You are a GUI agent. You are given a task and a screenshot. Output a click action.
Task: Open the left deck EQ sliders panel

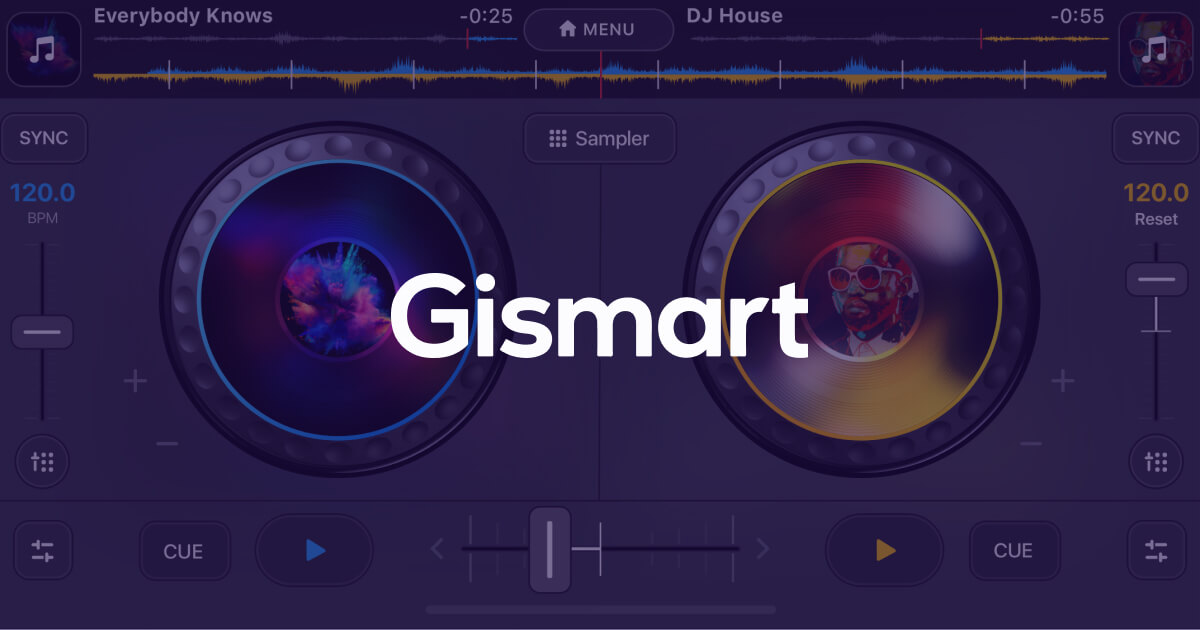pyautogui.click(x=43, y=550)
